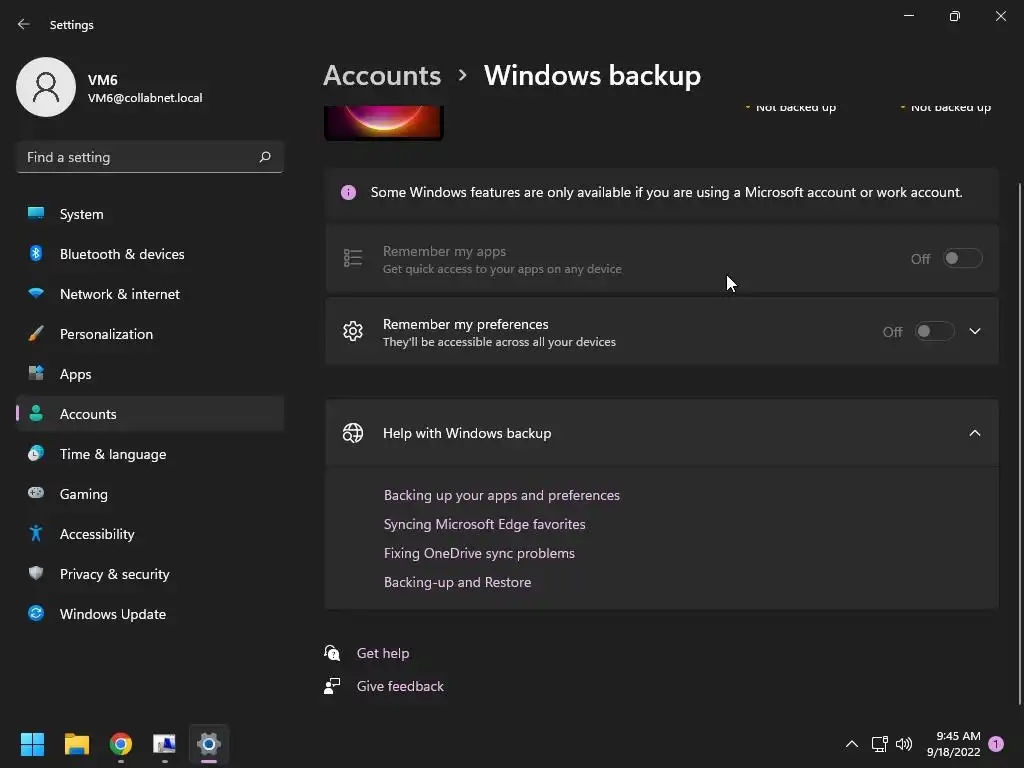Open the Privacy & security shield icon
The height and width of the screenshot is (768, 1024).
36,574
